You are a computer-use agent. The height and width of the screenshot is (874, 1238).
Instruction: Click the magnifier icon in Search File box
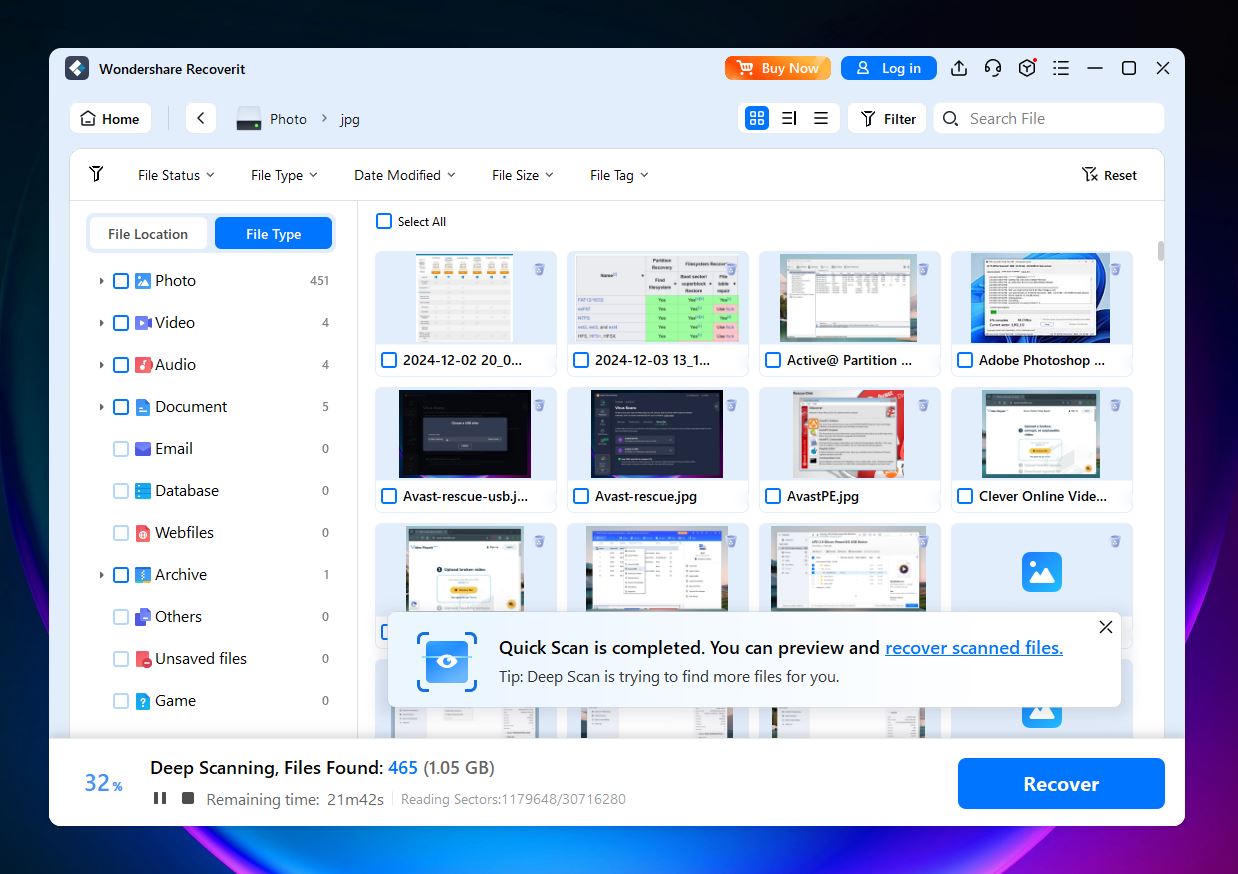coord(951,118)
